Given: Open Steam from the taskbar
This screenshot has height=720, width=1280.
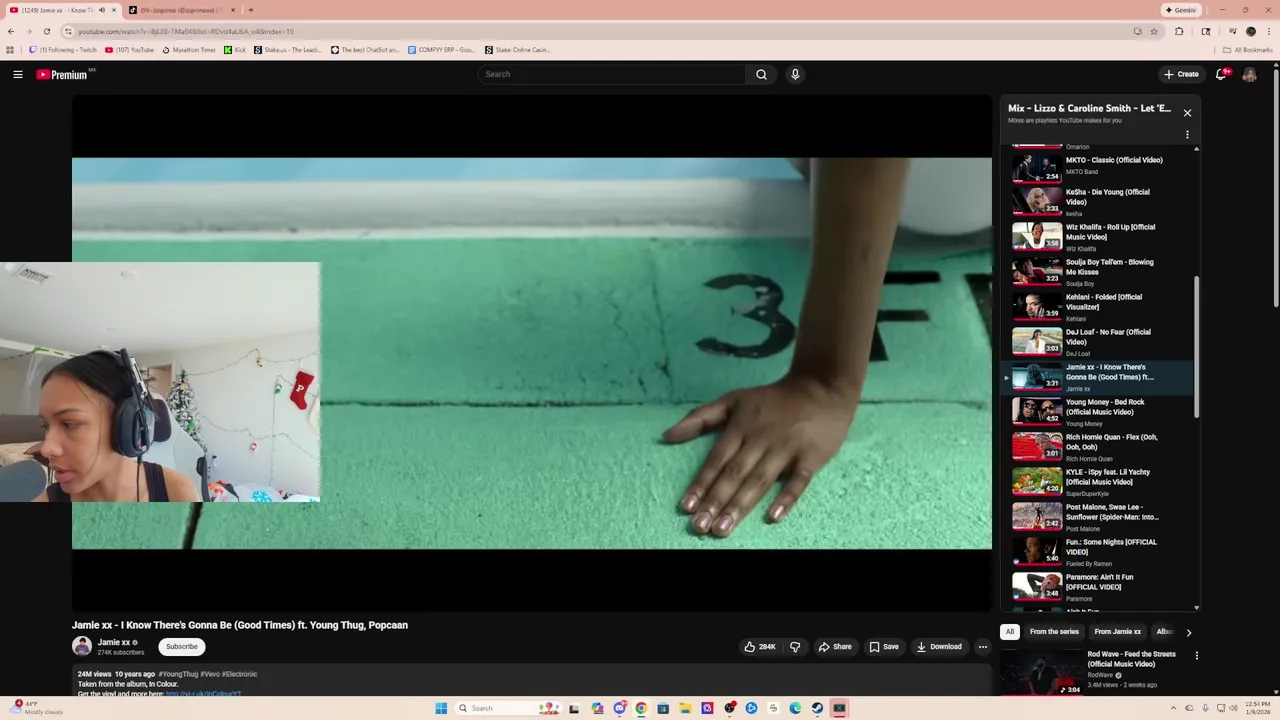Looking at the screenshot, I should pyautogui.click(x=817, y=708).
